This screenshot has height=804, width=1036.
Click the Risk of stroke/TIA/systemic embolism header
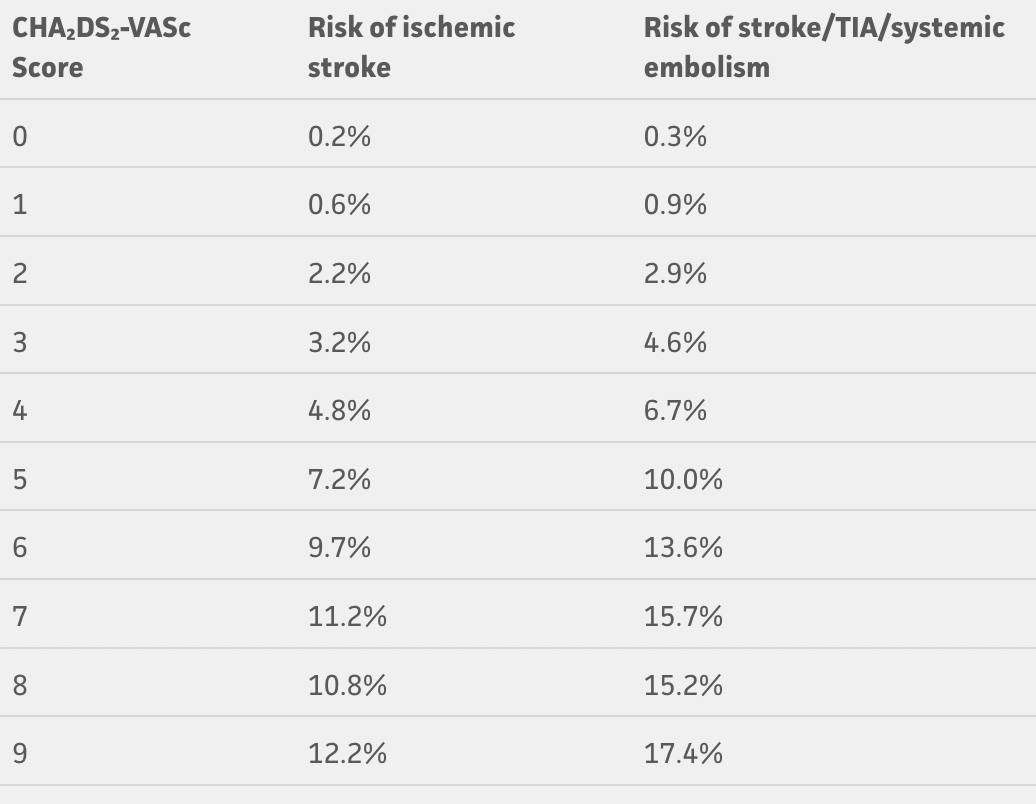824,47
